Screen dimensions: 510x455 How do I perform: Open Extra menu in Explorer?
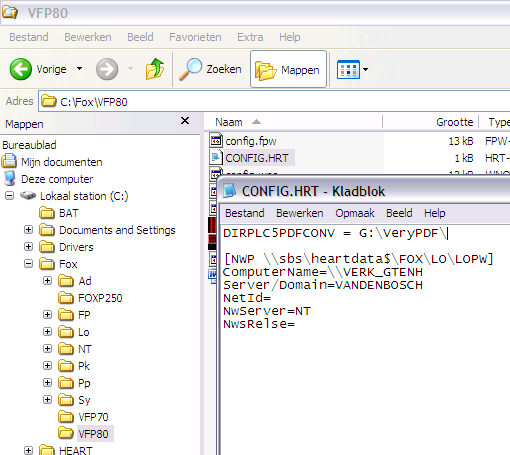[250, 37]
